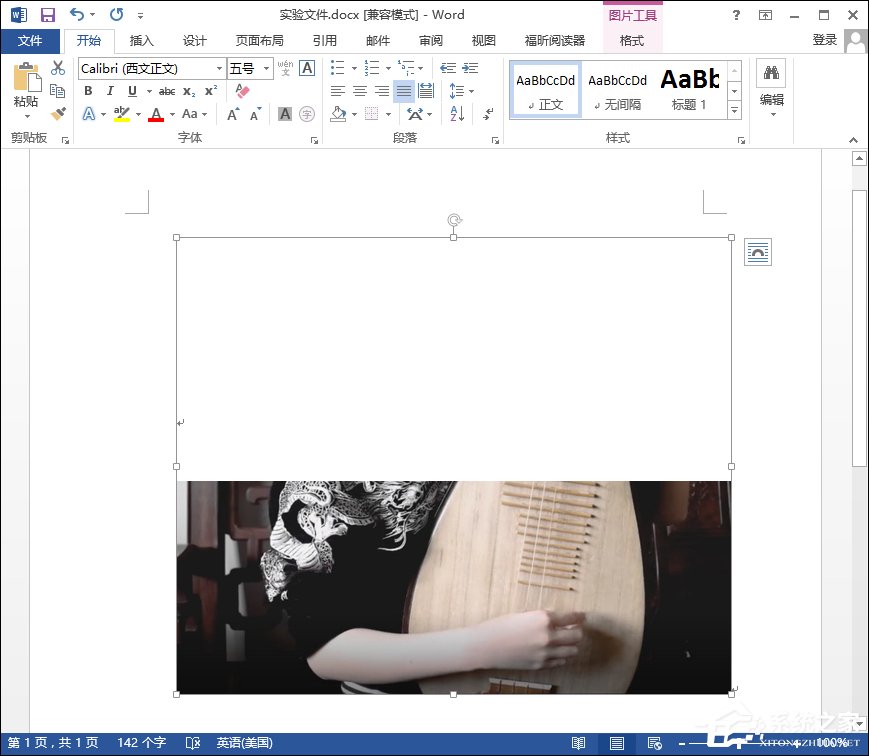Click the Increase Indent icon
Viewport: 869px width, 756px height.
(x=469, y=68)
